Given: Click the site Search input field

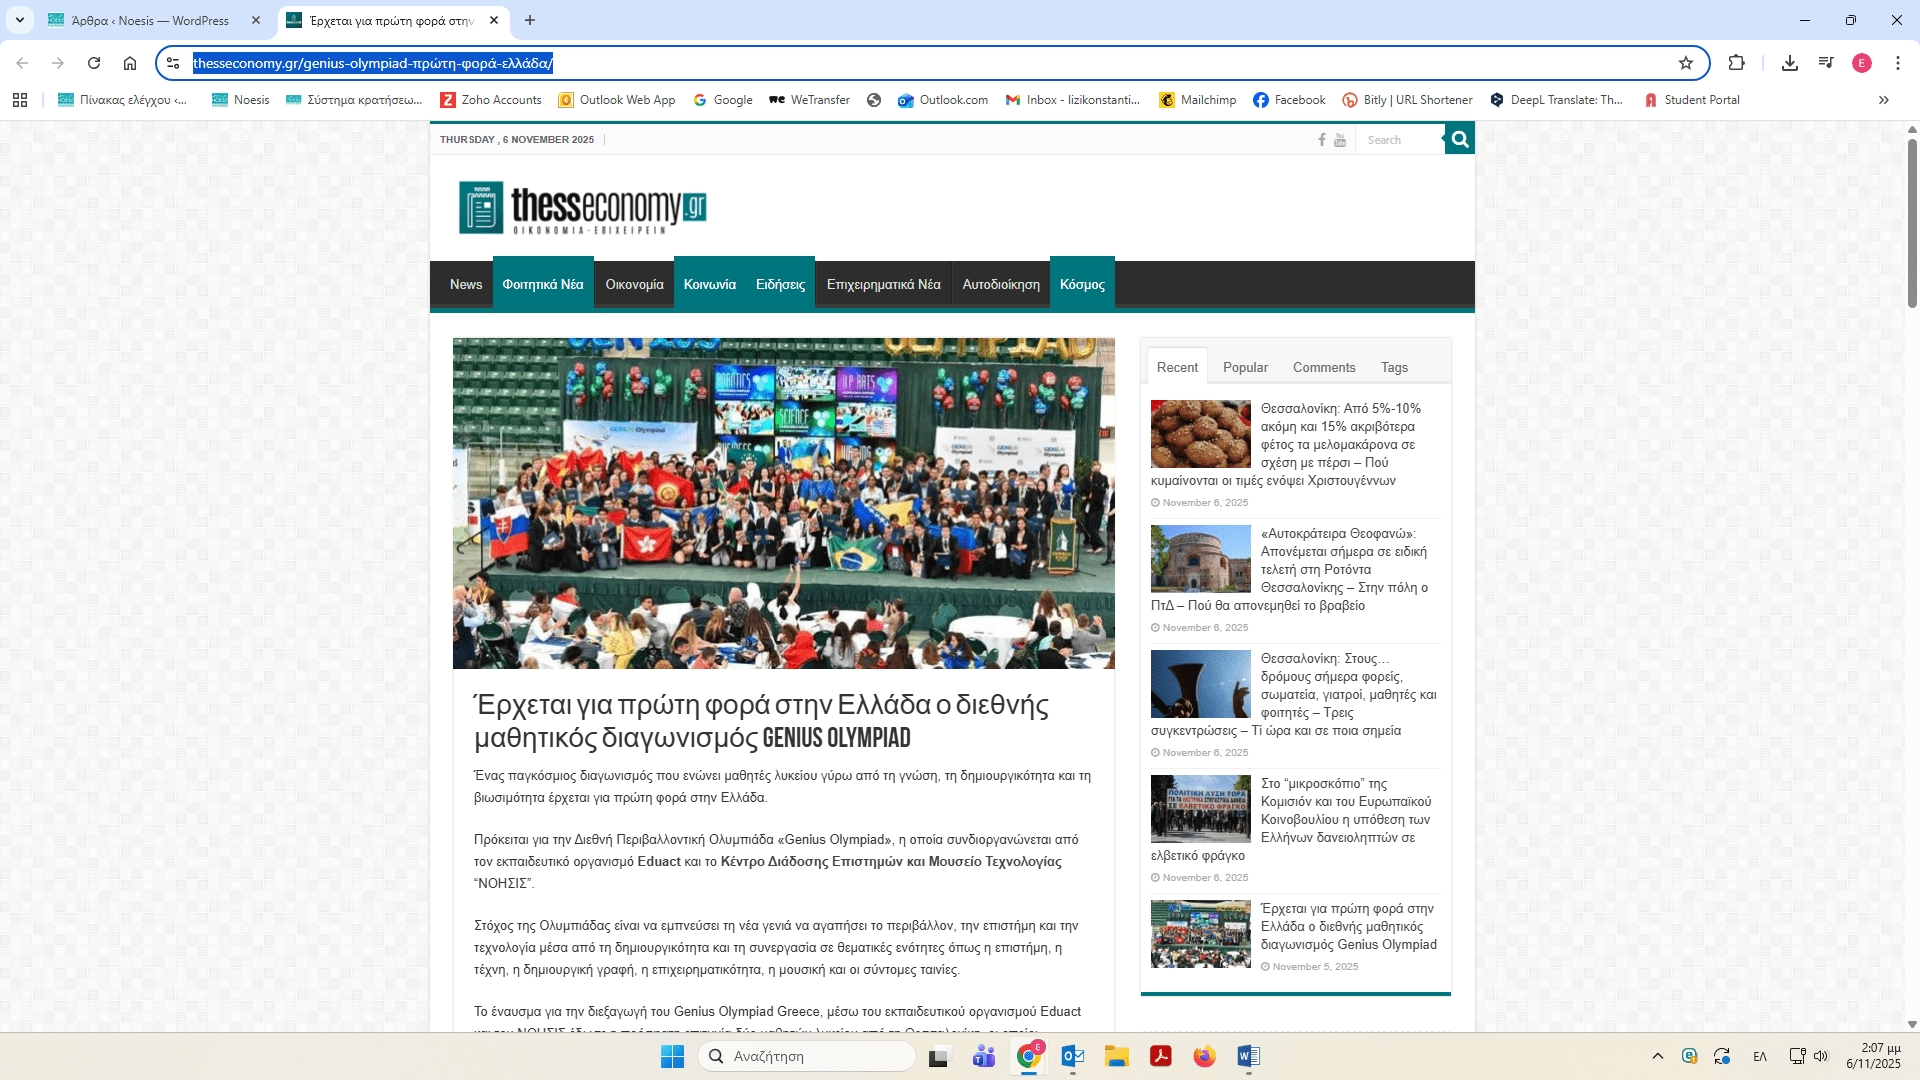Looking at the screenshot, I should [1400, 140].
